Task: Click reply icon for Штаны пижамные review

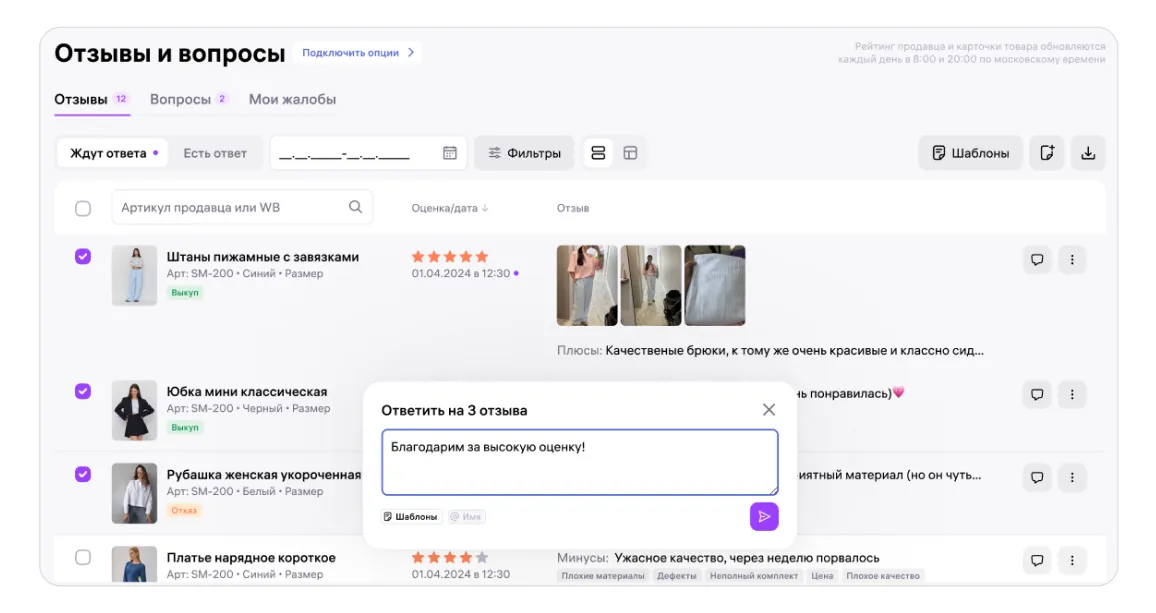Action: pyautogui.click(x=1037, y=260)
